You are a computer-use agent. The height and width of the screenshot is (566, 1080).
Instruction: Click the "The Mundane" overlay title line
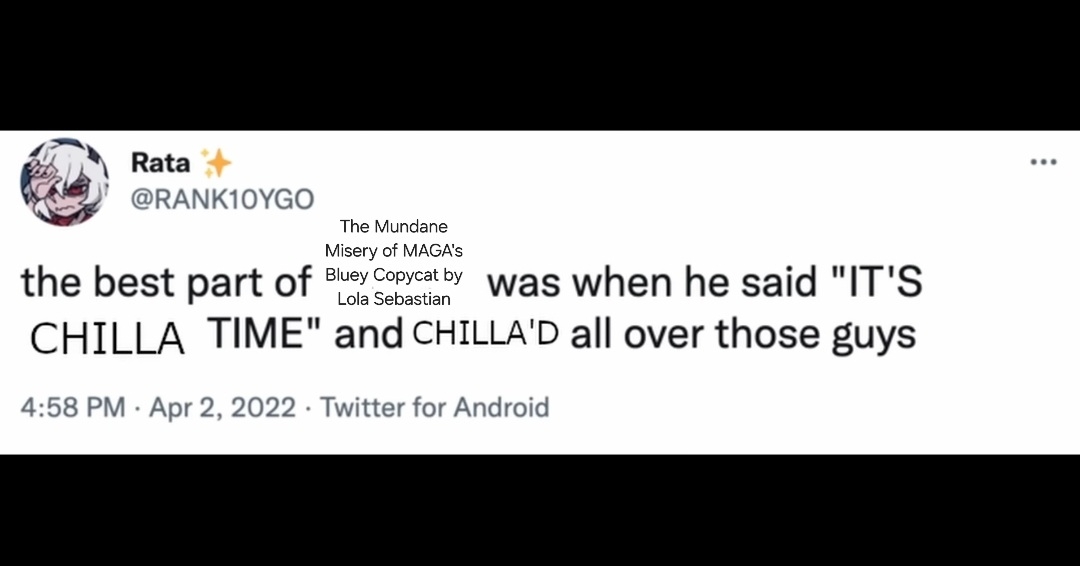coord(394,227)
